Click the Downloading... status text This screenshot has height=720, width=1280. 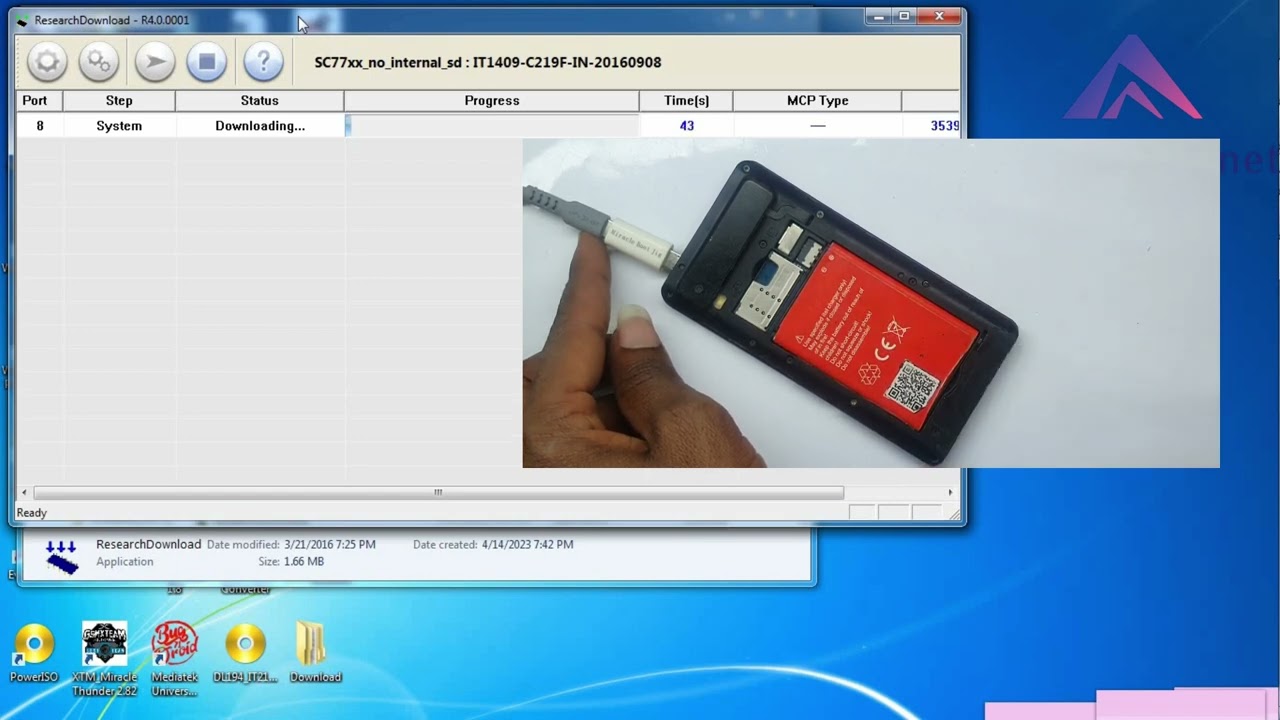(260, 126)
